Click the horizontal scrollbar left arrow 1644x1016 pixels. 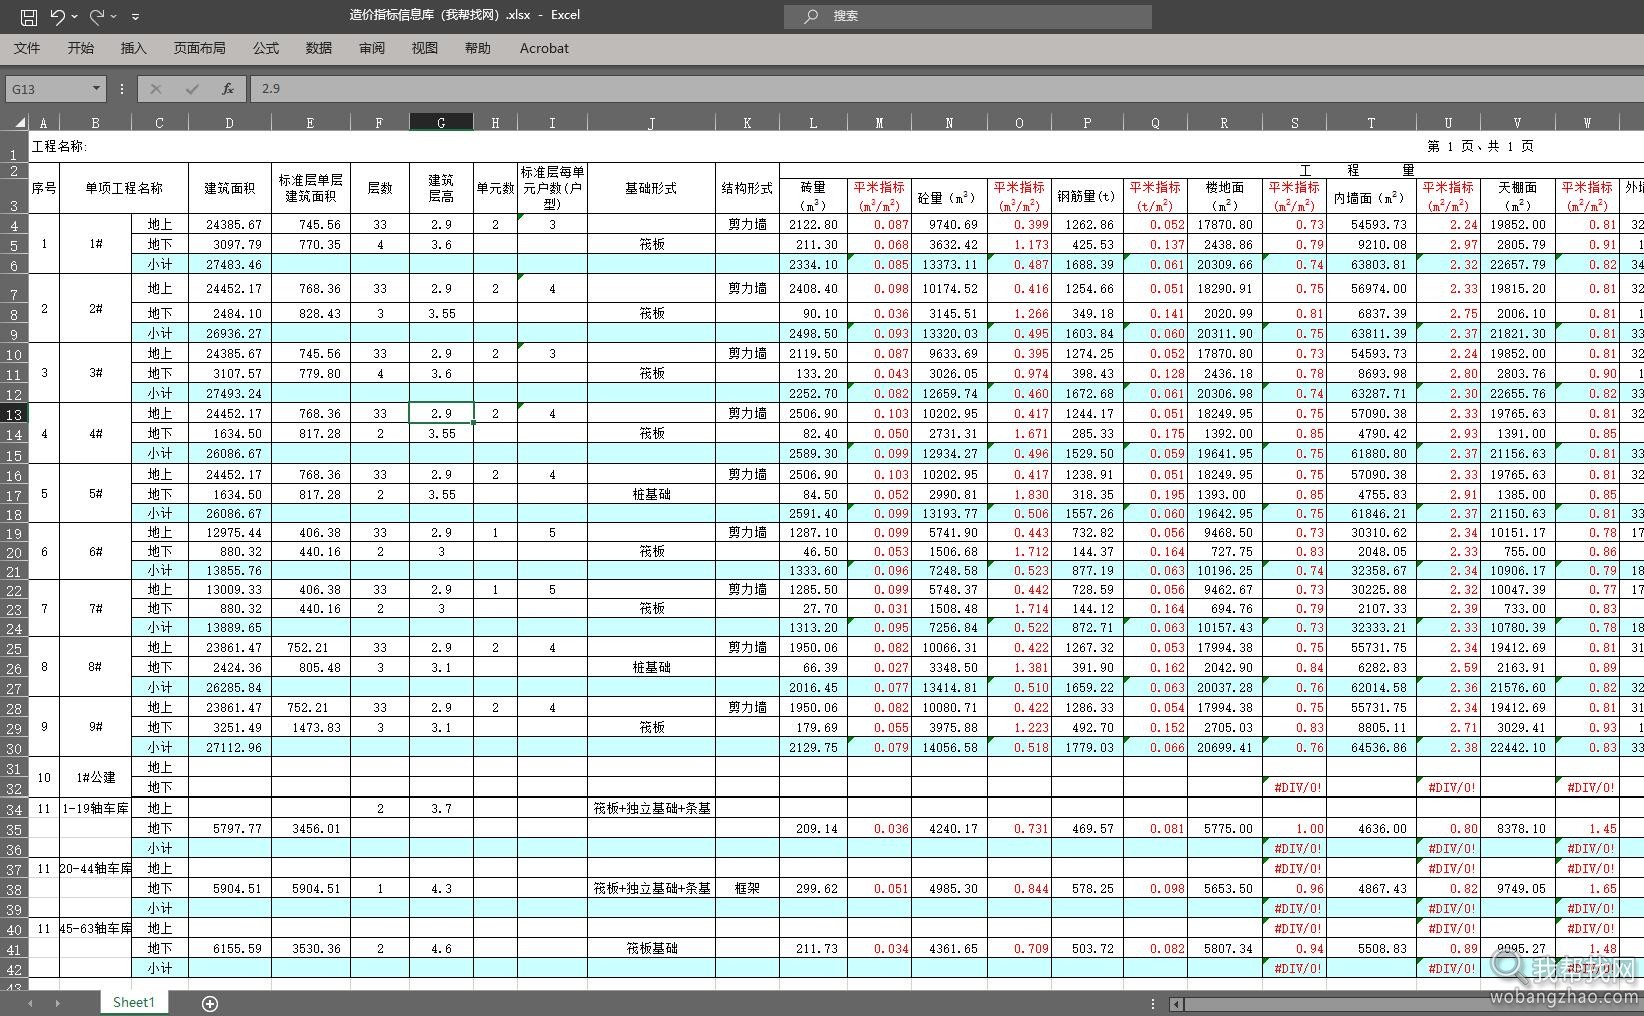1177,1004
